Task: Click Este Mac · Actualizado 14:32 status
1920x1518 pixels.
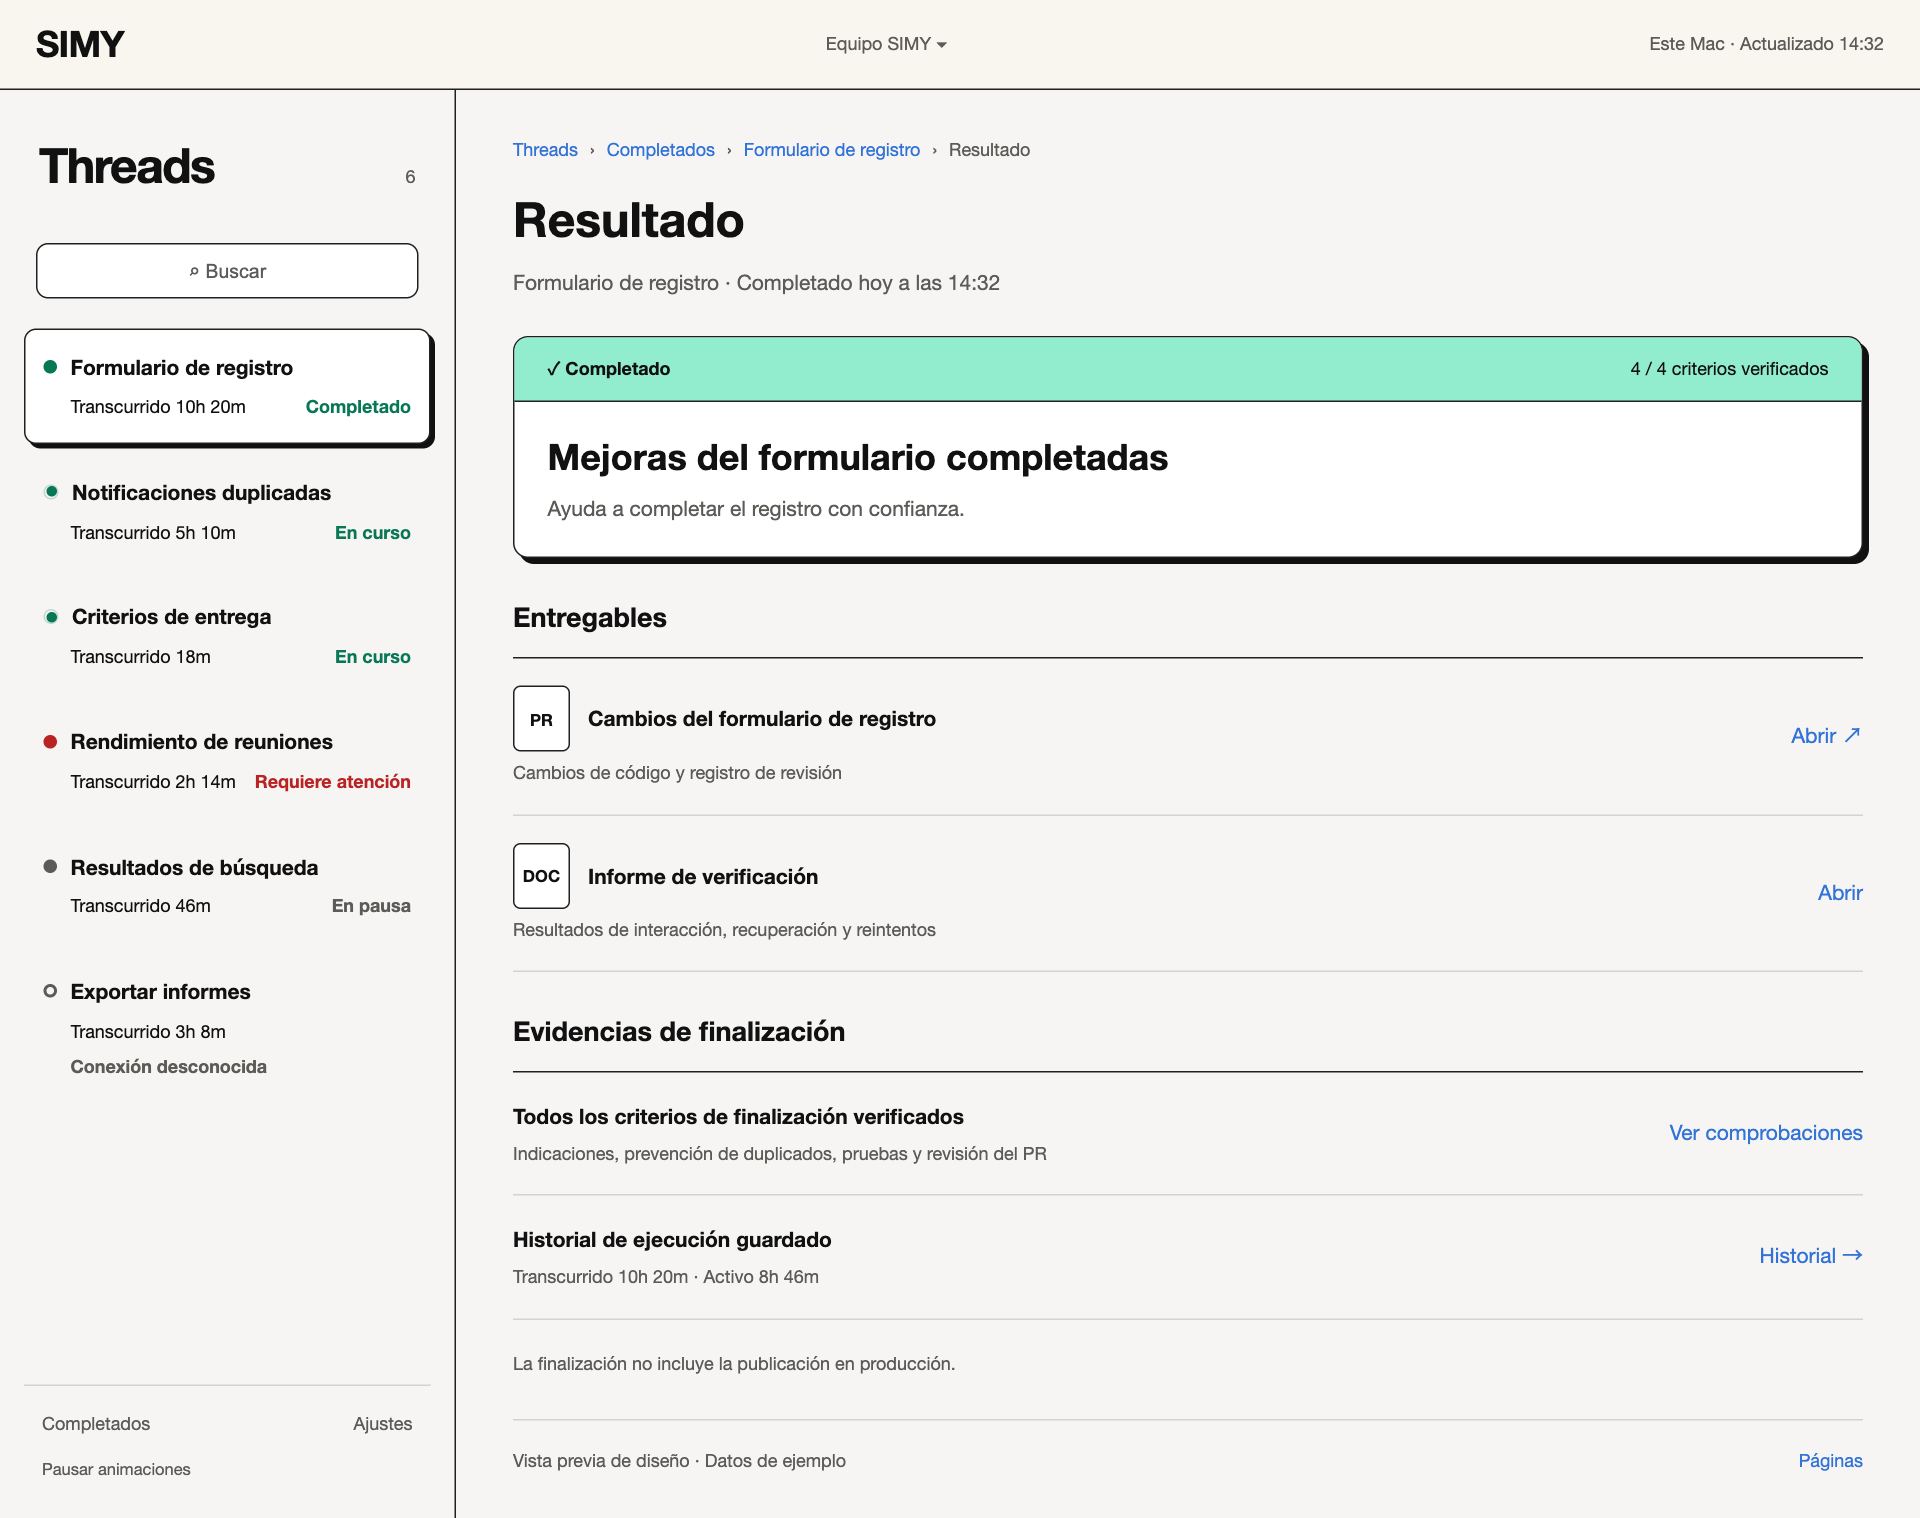Action: point(1766,44)
